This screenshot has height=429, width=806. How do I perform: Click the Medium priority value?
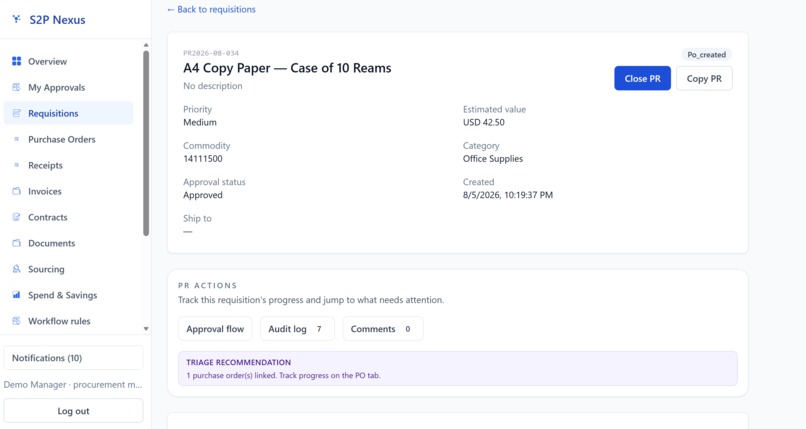tap(200, 122)
